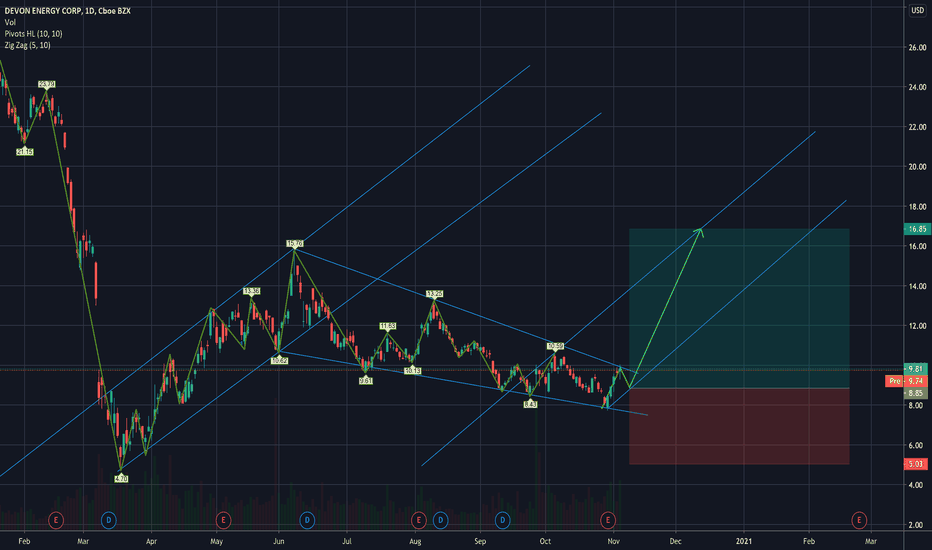Select the 13.25 pivot high label
Image resolution: width=932 pixels, height=550 pixels.
click(x=434, y=294)
